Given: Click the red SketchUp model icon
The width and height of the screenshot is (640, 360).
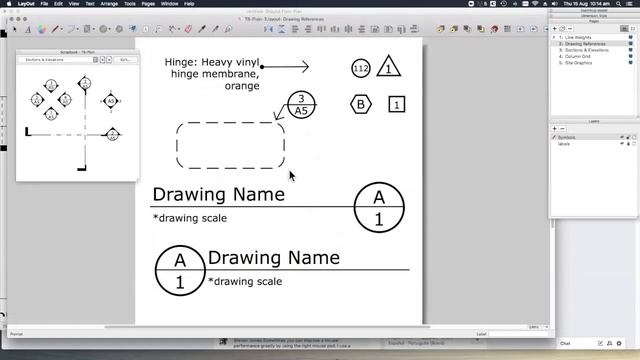Looking at the screenshot, I should [x=494, y=29].
